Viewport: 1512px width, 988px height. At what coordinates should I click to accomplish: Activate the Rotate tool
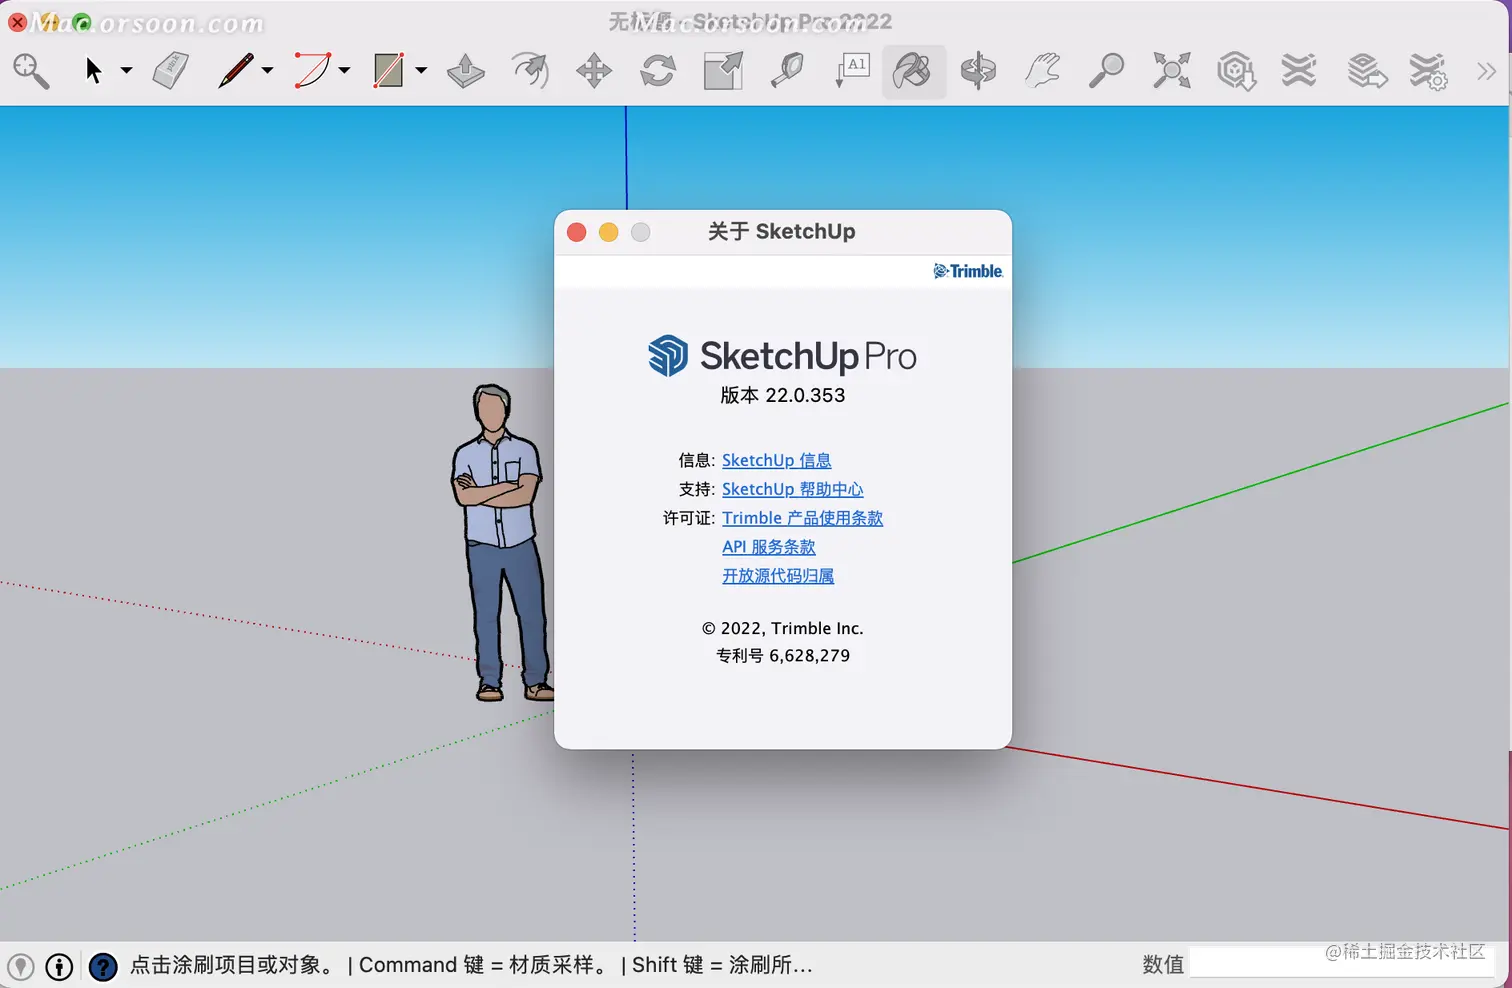click(658, 71)
